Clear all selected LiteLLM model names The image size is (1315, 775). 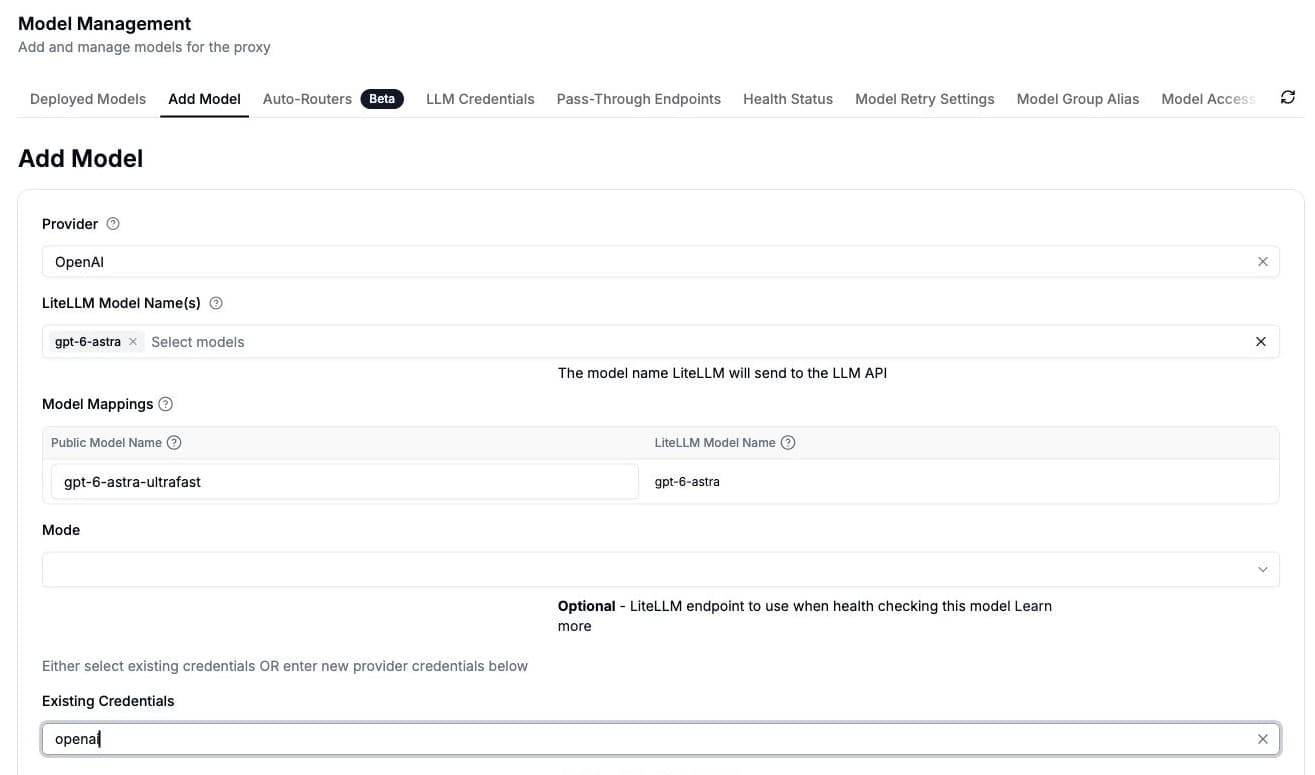click(x=1261, y=342)
